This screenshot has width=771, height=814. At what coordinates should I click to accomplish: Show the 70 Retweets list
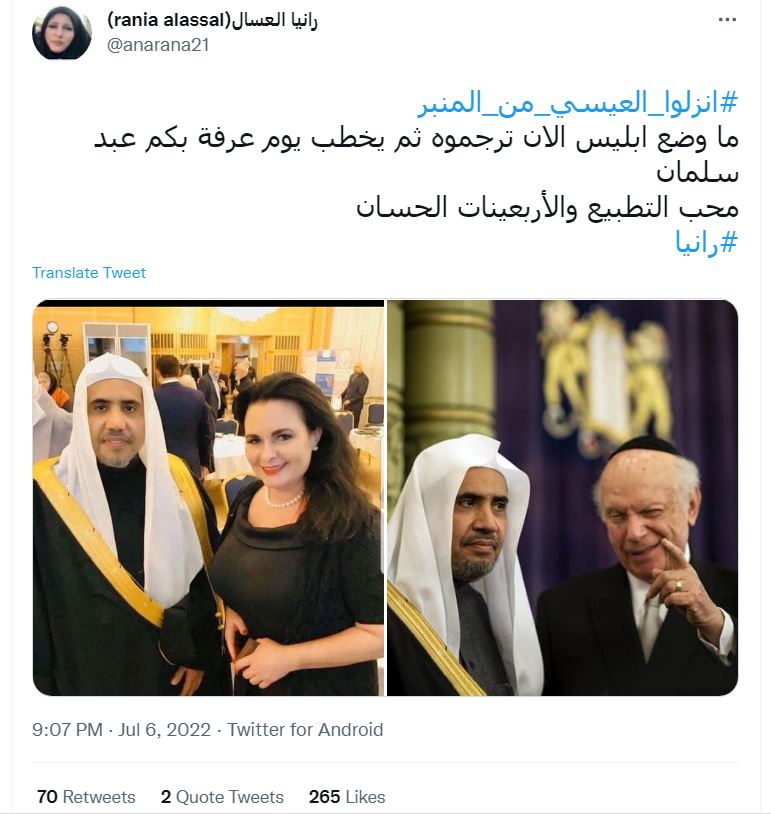pos(86,796)
